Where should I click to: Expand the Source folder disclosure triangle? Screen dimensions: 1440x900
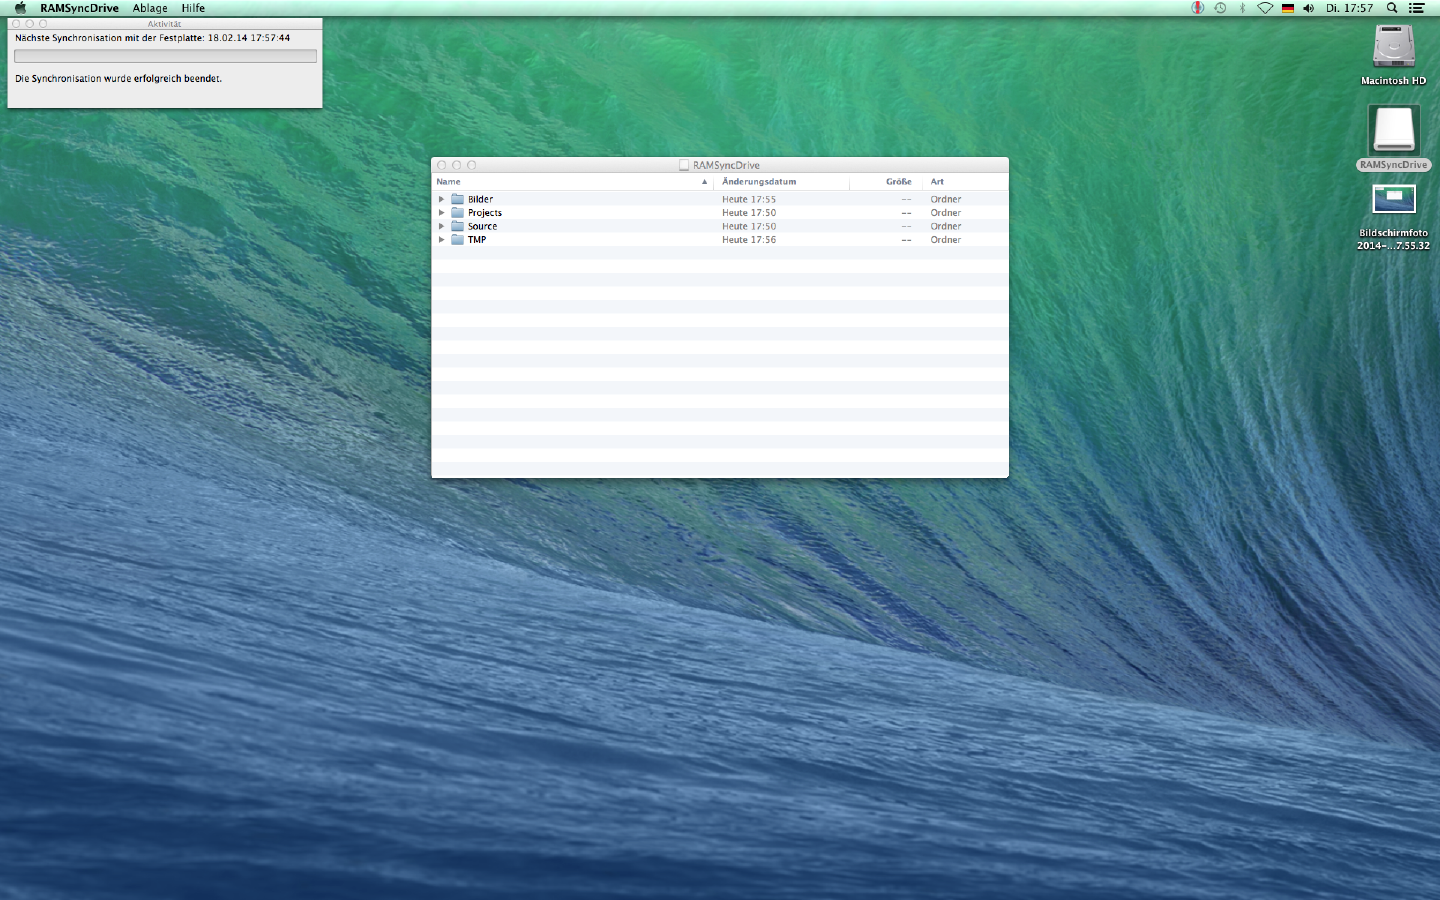click(441, 226)
